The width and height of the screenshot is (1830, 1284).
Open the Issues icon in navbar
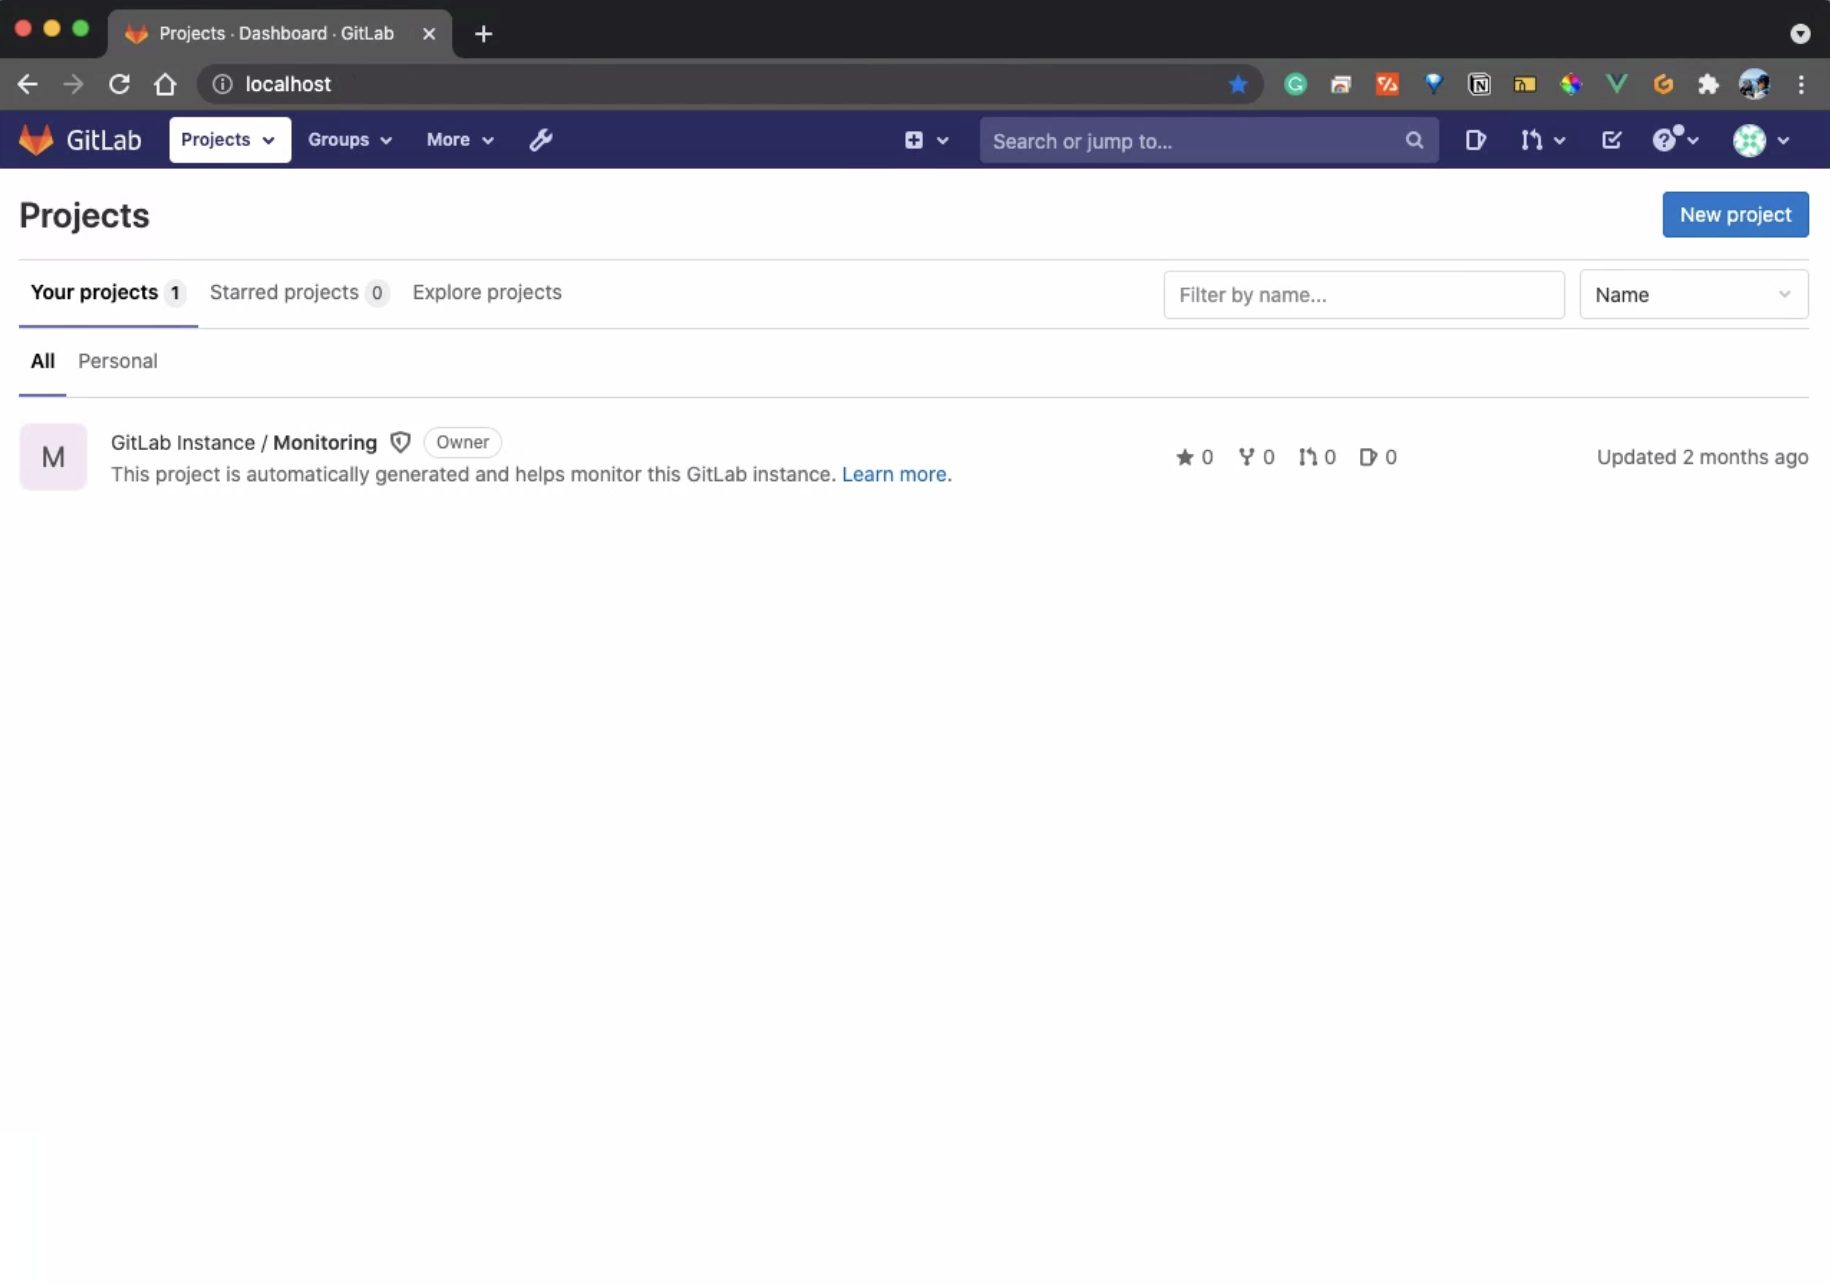[x=1475, y=140]
